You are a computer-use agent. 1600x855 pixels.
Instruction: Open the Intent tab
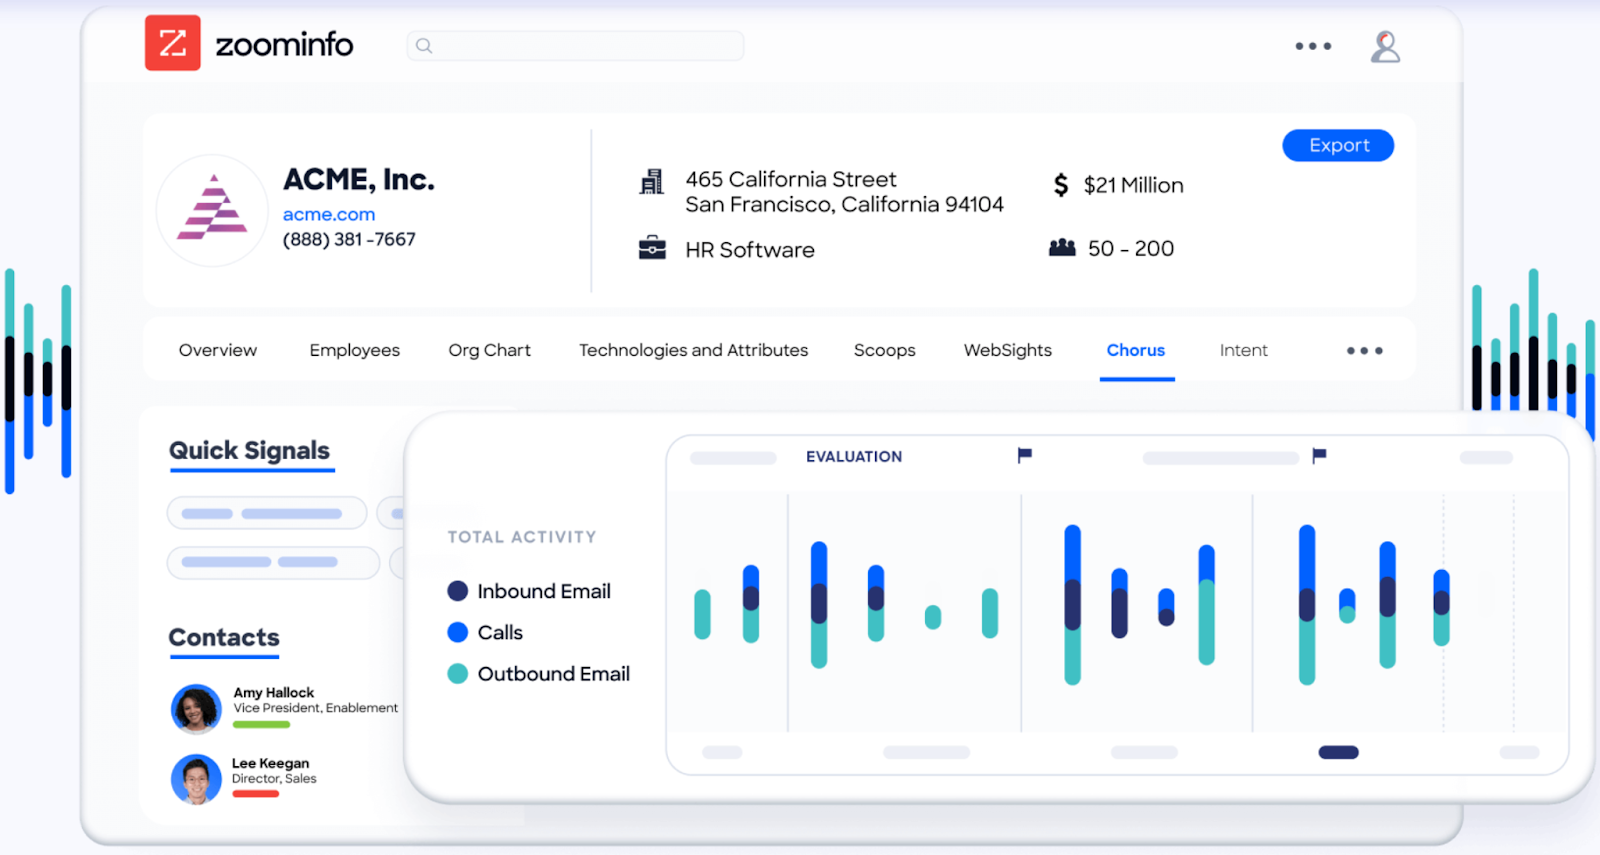click(1244, 350)
